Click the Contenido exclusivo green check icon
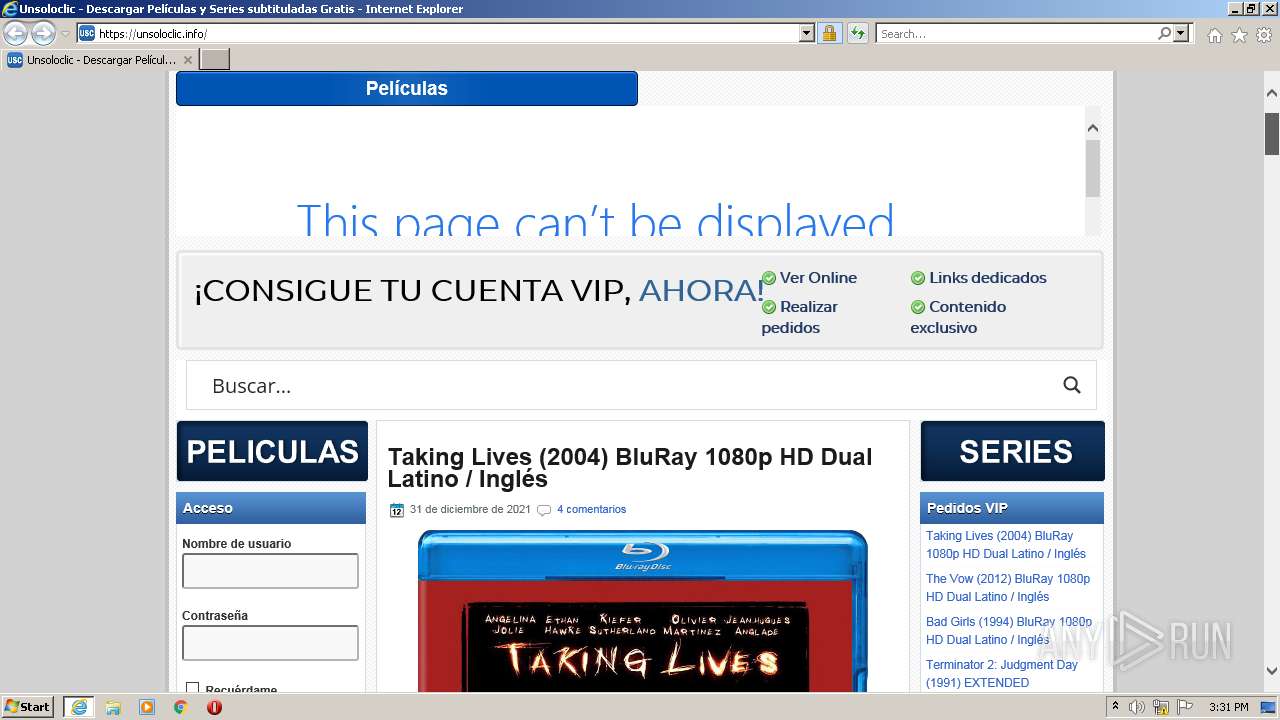Screen dimensions: 1280x720 918,307
